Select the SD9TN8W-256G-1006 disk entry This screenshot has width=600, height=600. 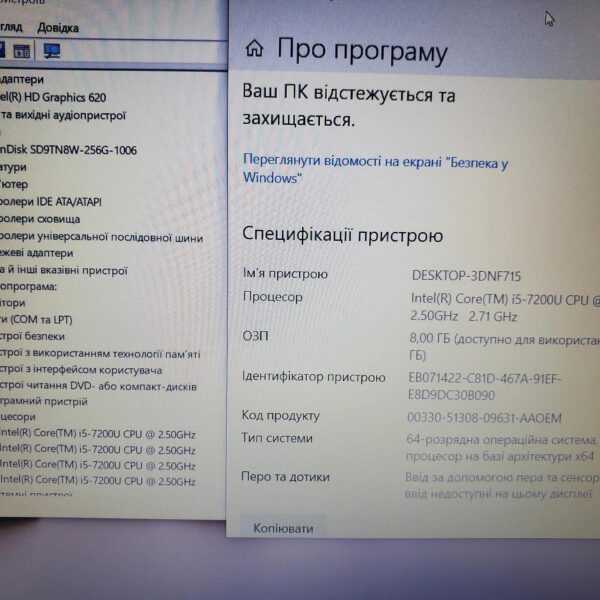pos(68,150)
